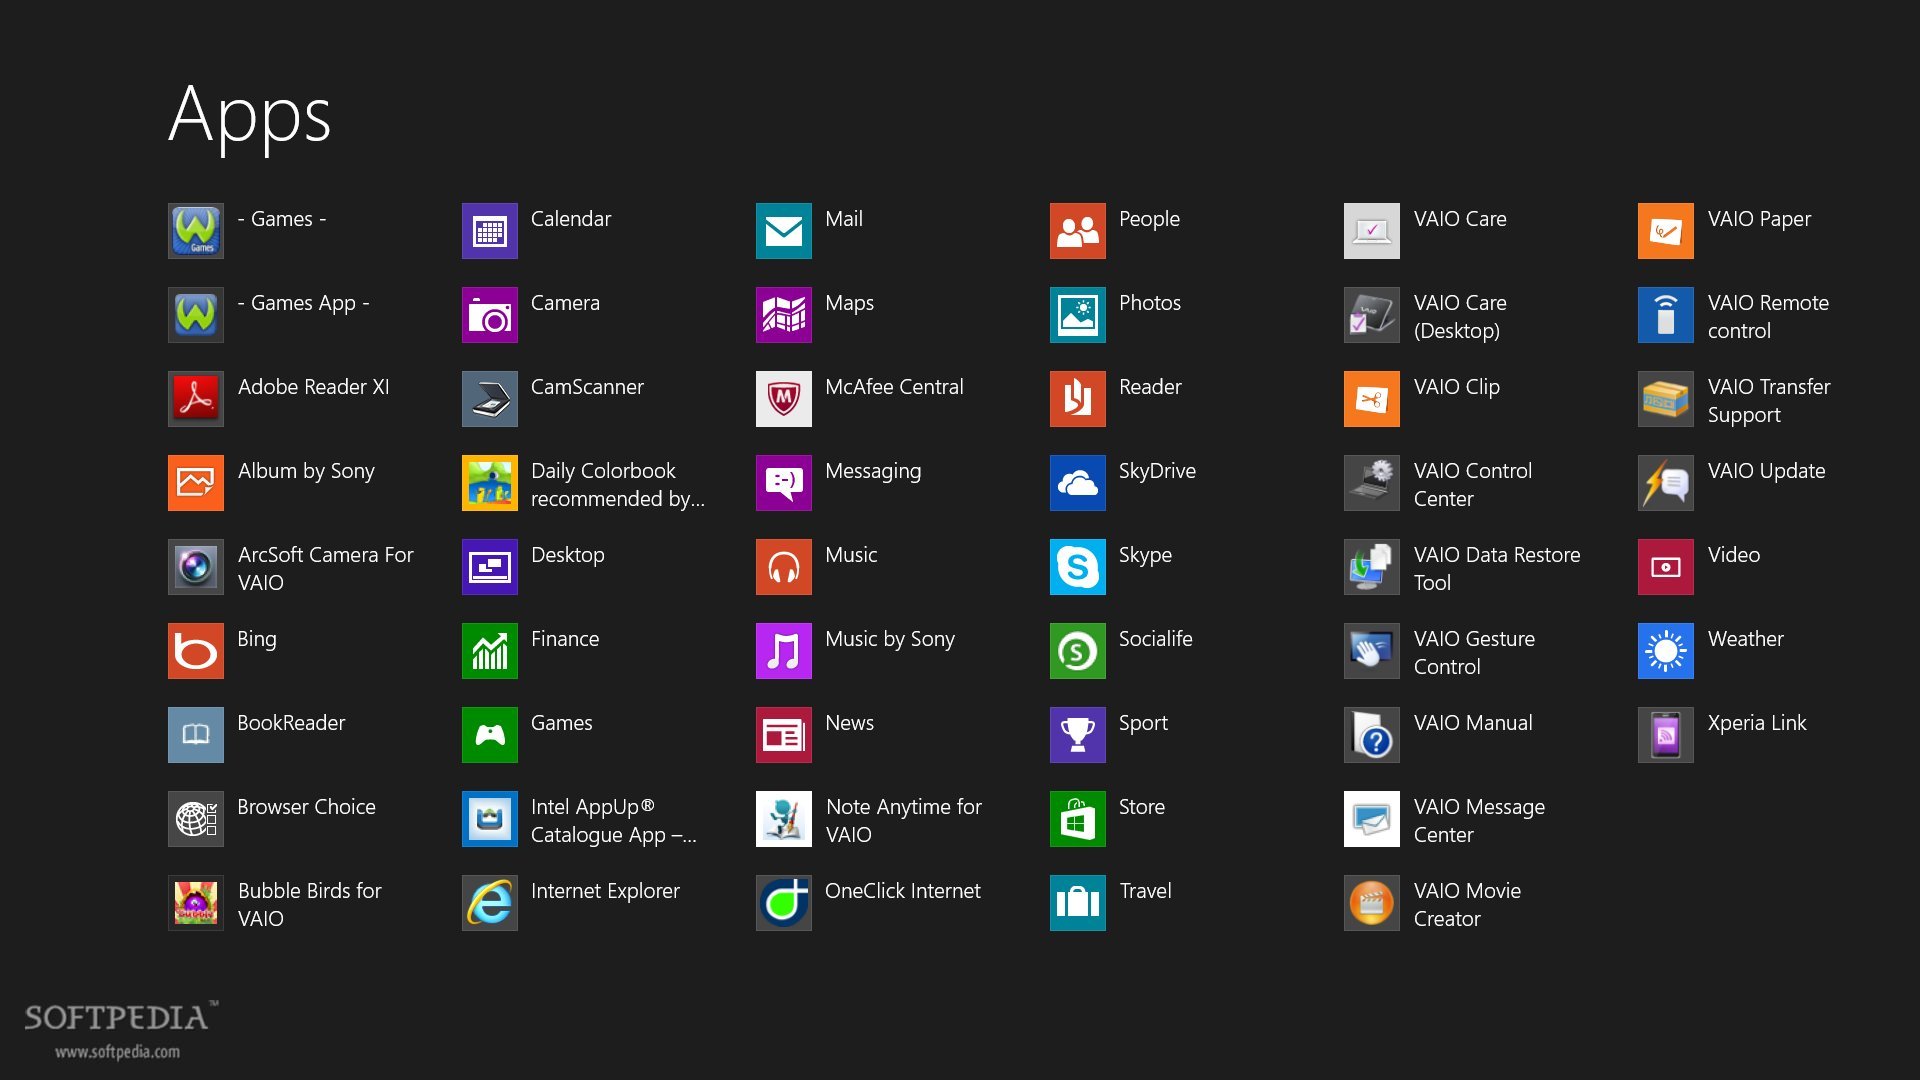Open the Music by Sony icon

click(x=784, y=651)
